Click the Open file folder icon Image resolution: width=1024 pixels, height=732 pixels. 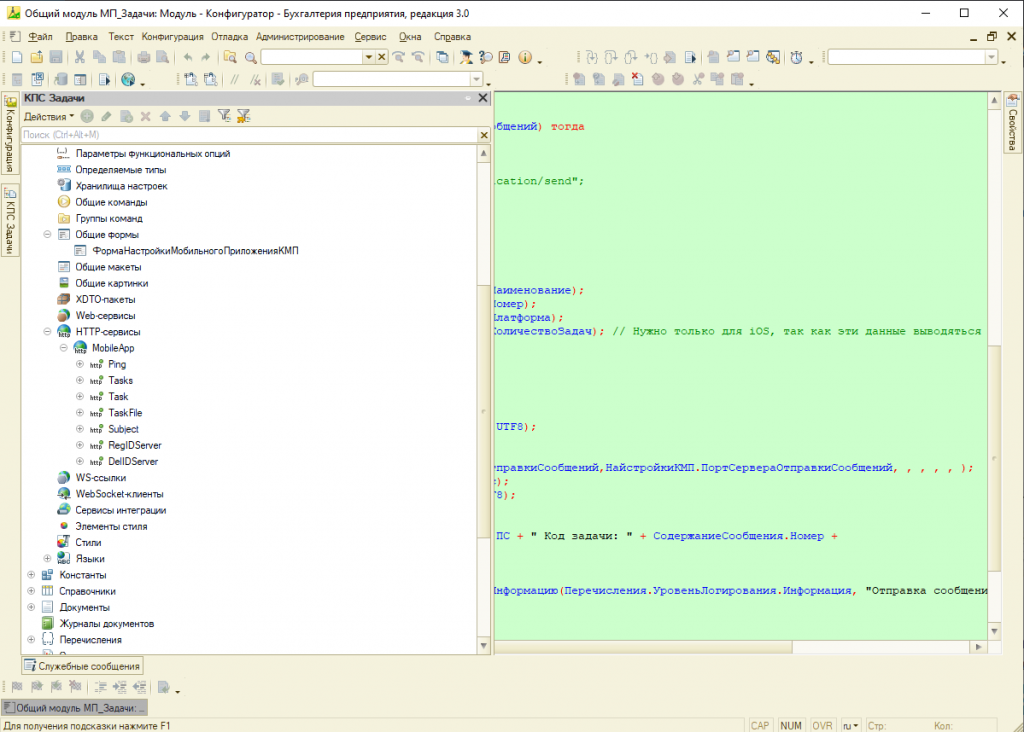[36, 58]
